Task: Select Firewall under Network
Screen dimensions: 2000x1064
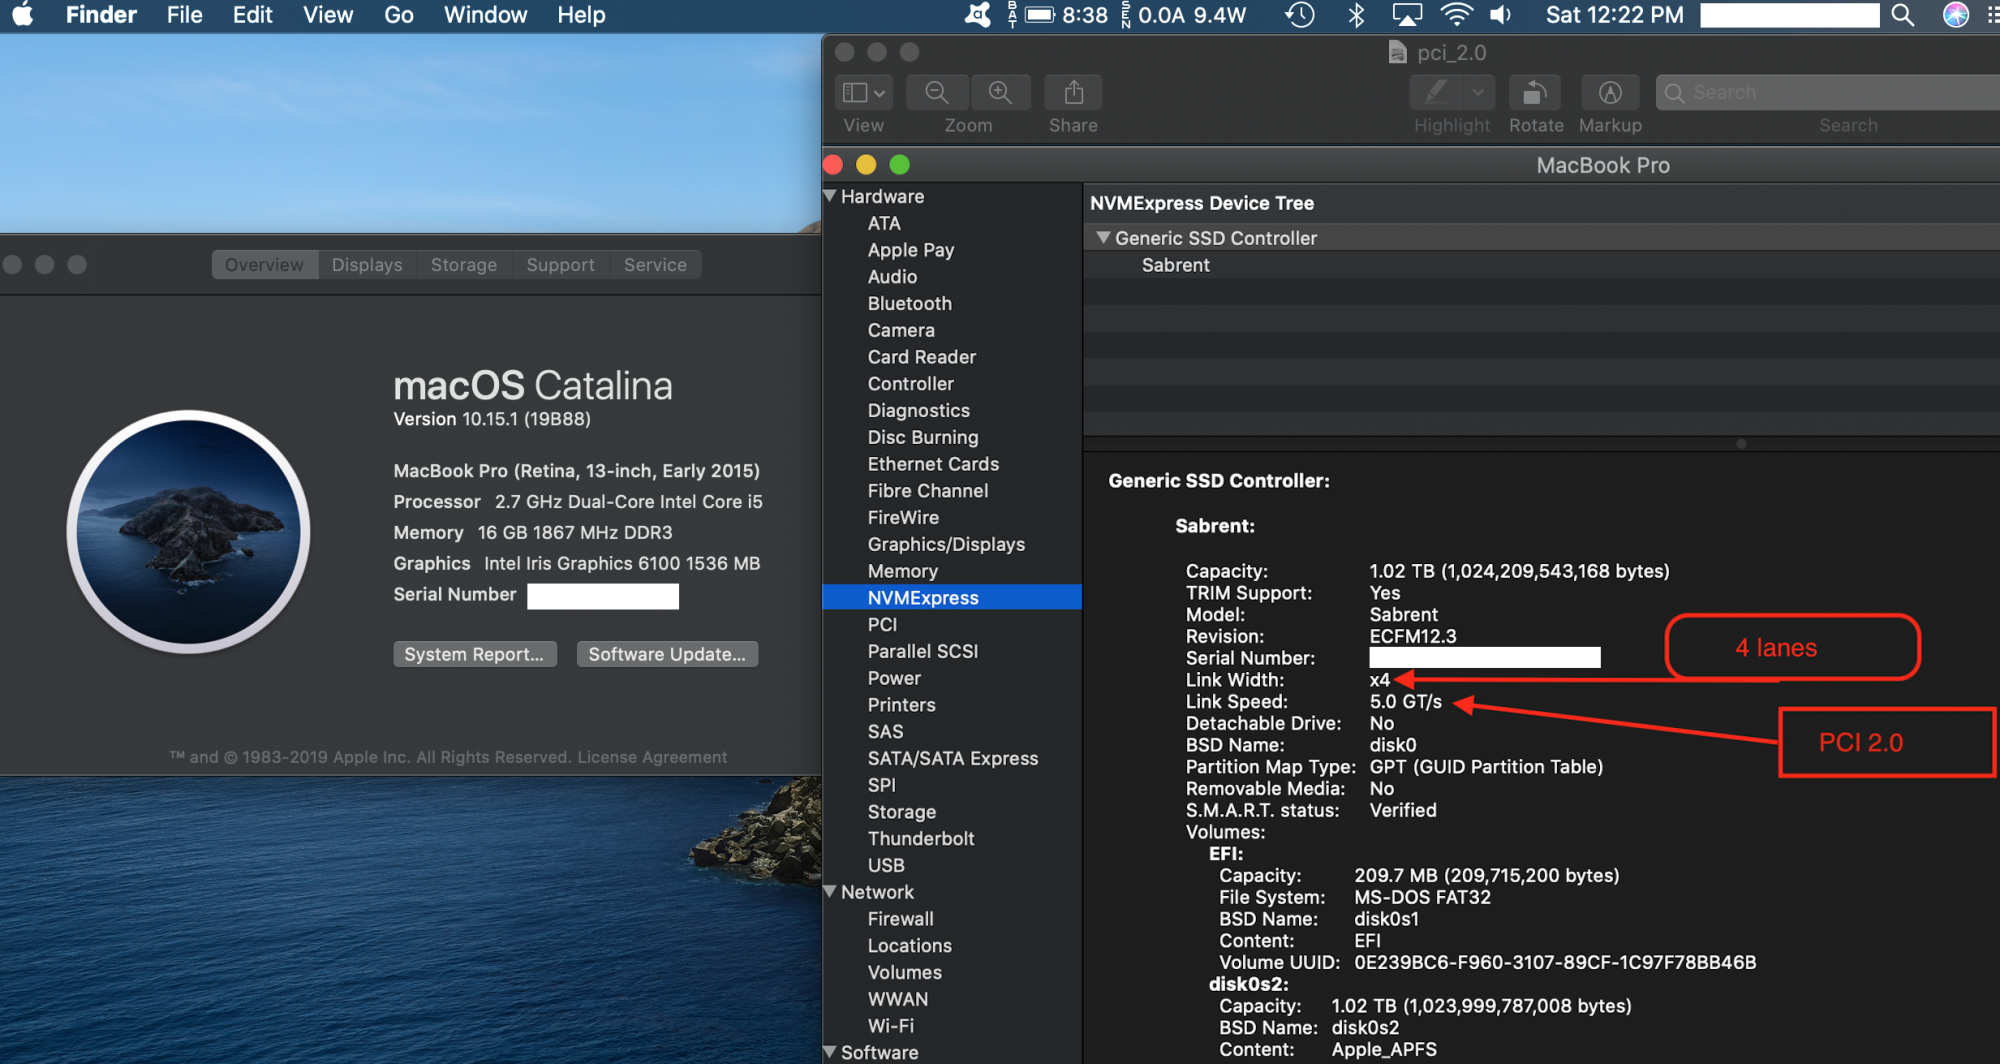Action: (900, 919)
